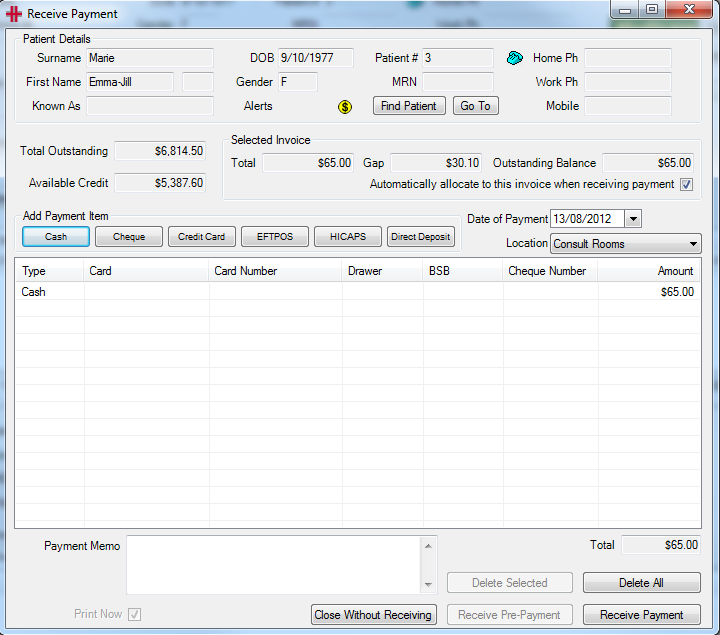Toggle automatically allocate to this invoice checkbox

click(686, 185)
